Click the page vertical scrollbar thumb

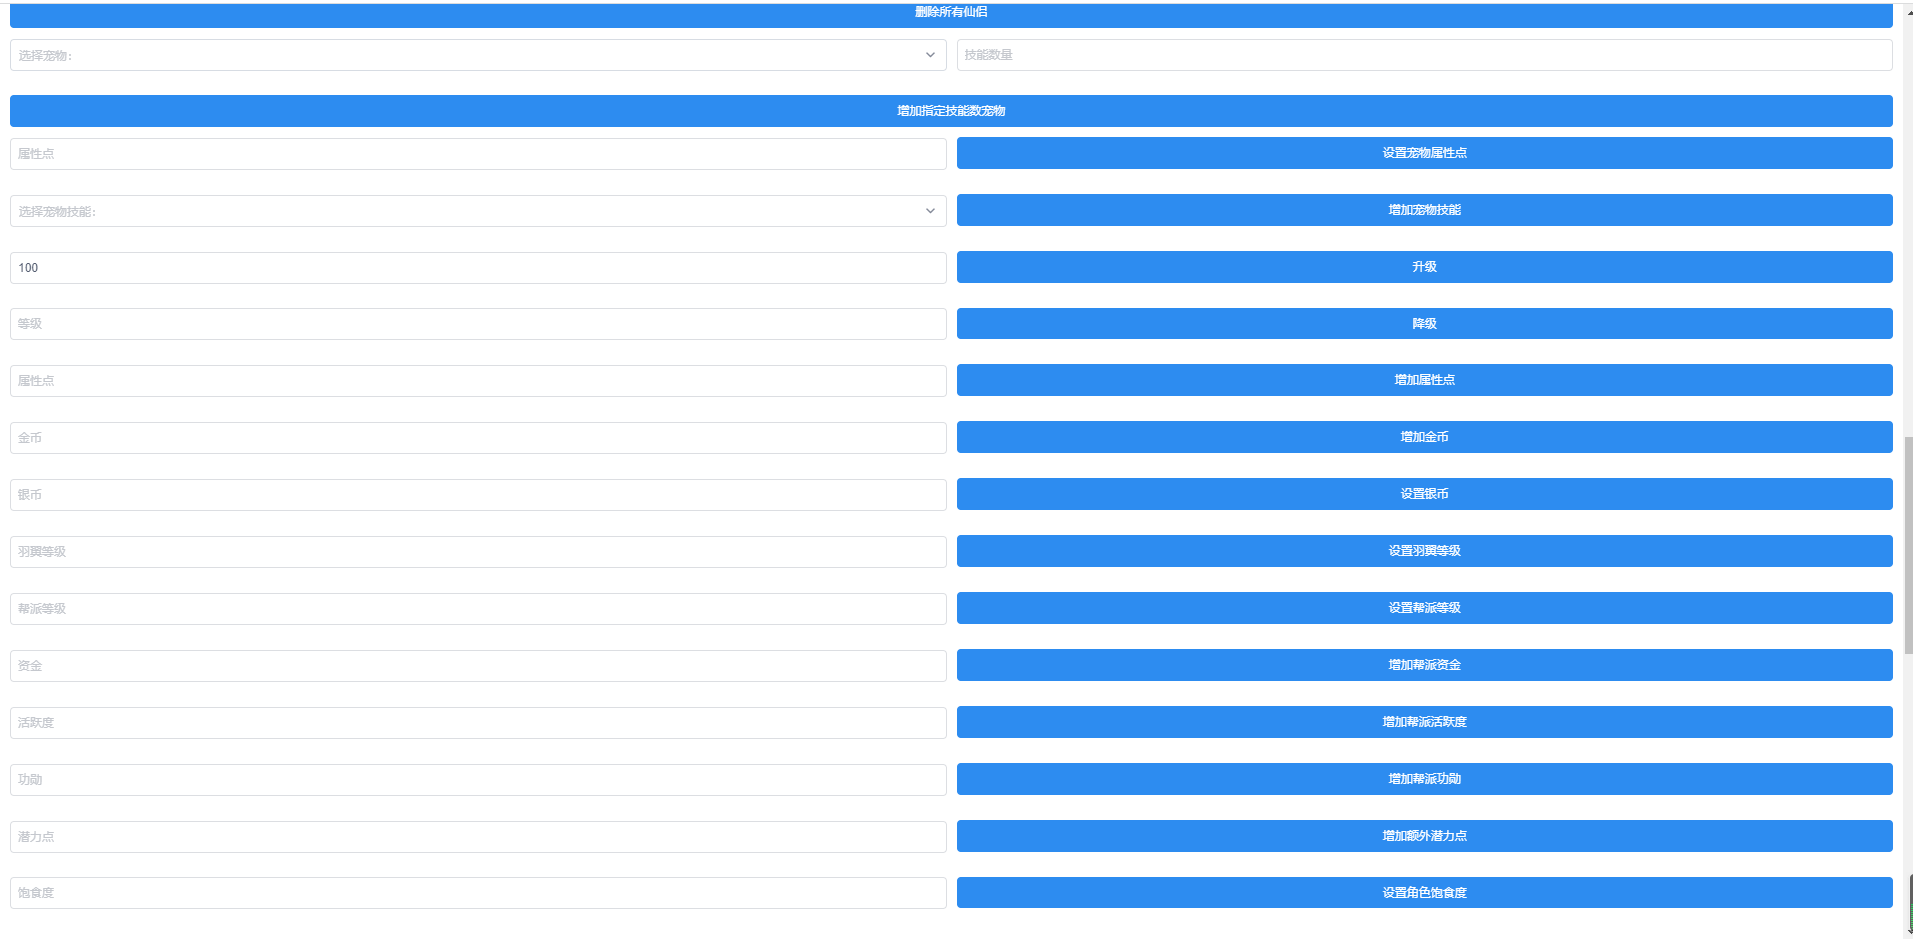1908,545
